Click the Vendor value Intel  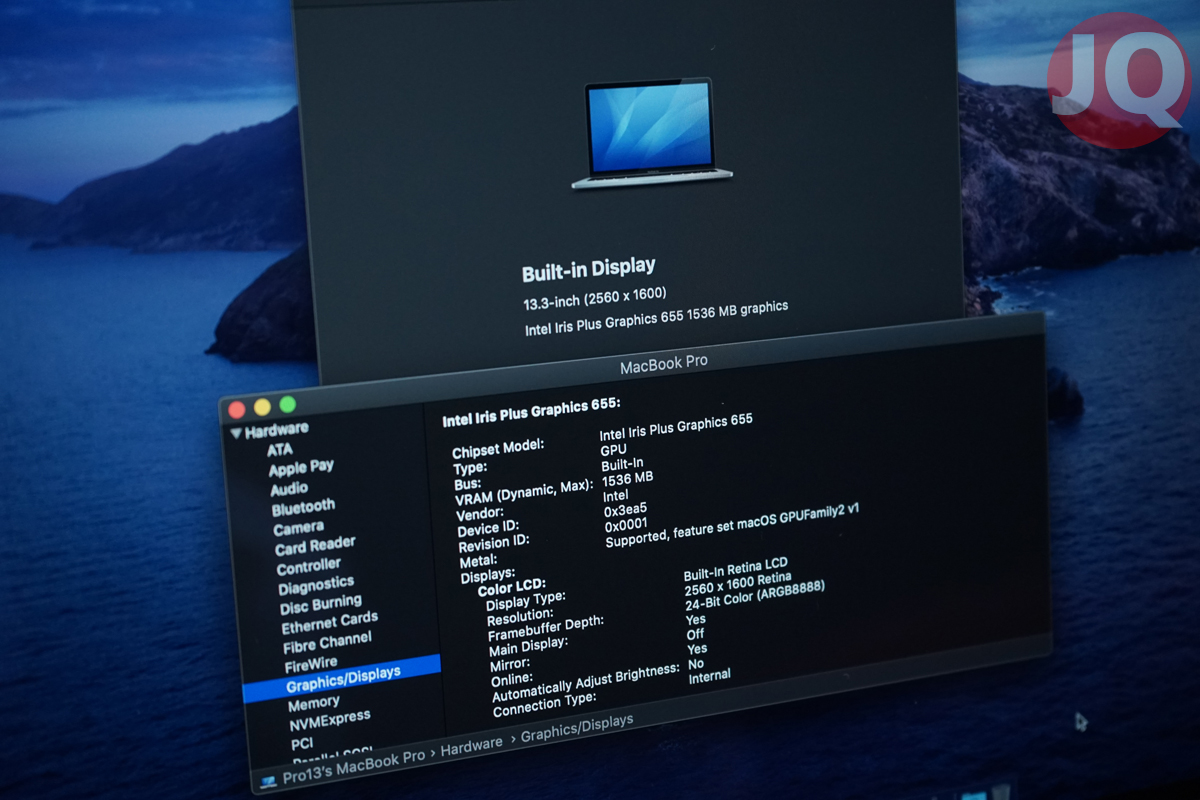tap(616, 495)
